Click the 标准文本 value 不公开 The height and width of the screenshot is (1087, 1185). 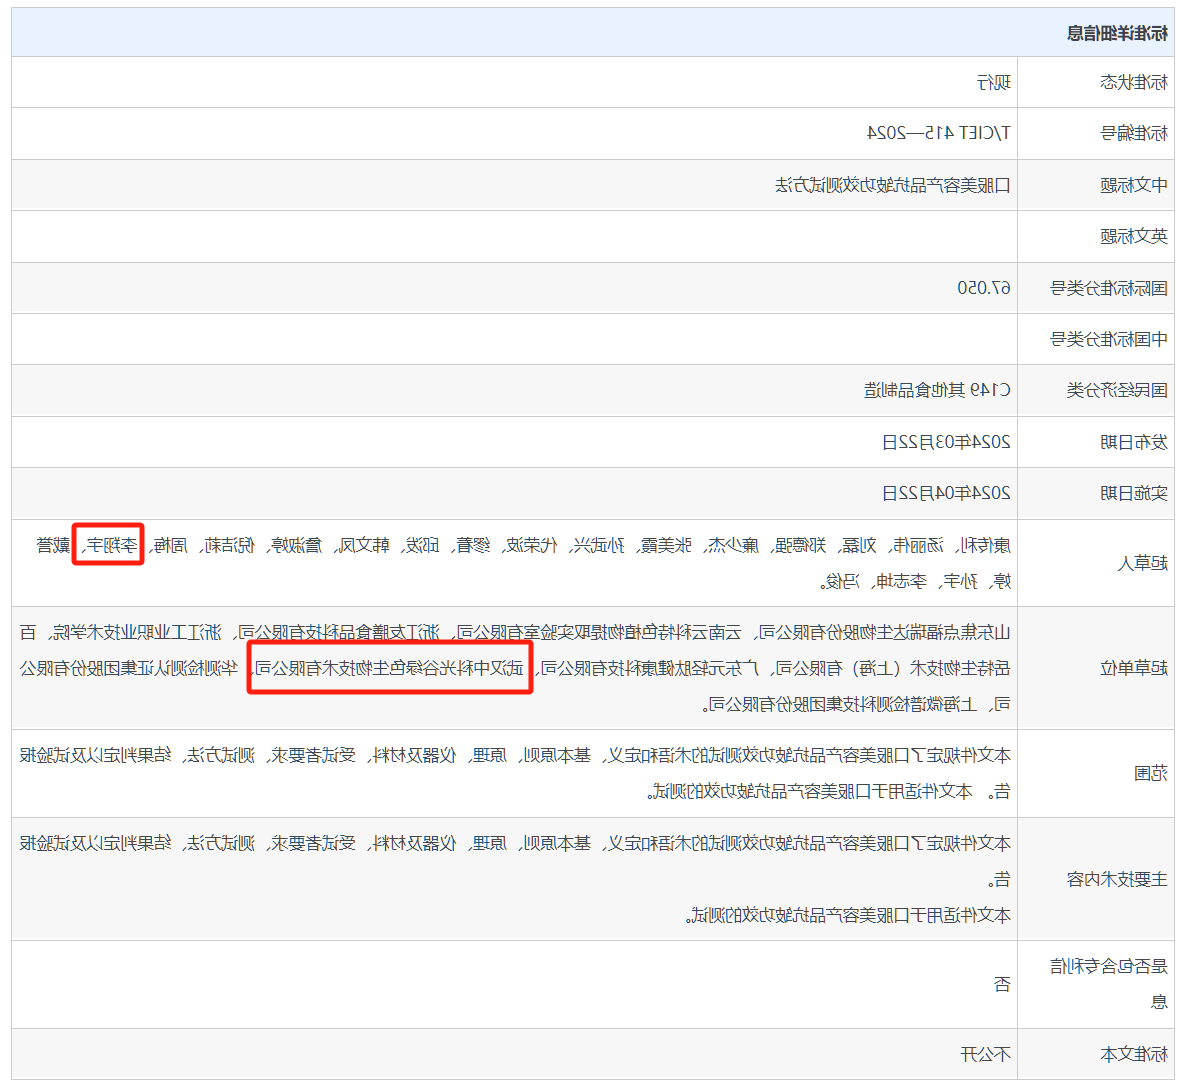click(x=985, y=1054)
